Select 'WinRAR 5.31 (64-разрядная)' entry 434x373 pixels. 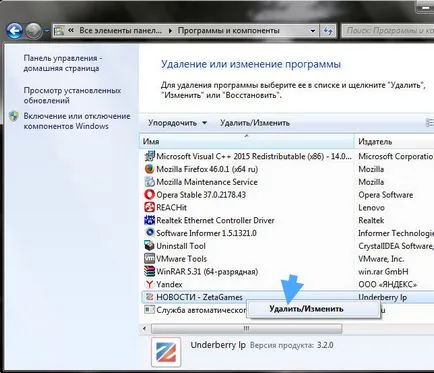[207, 272]
